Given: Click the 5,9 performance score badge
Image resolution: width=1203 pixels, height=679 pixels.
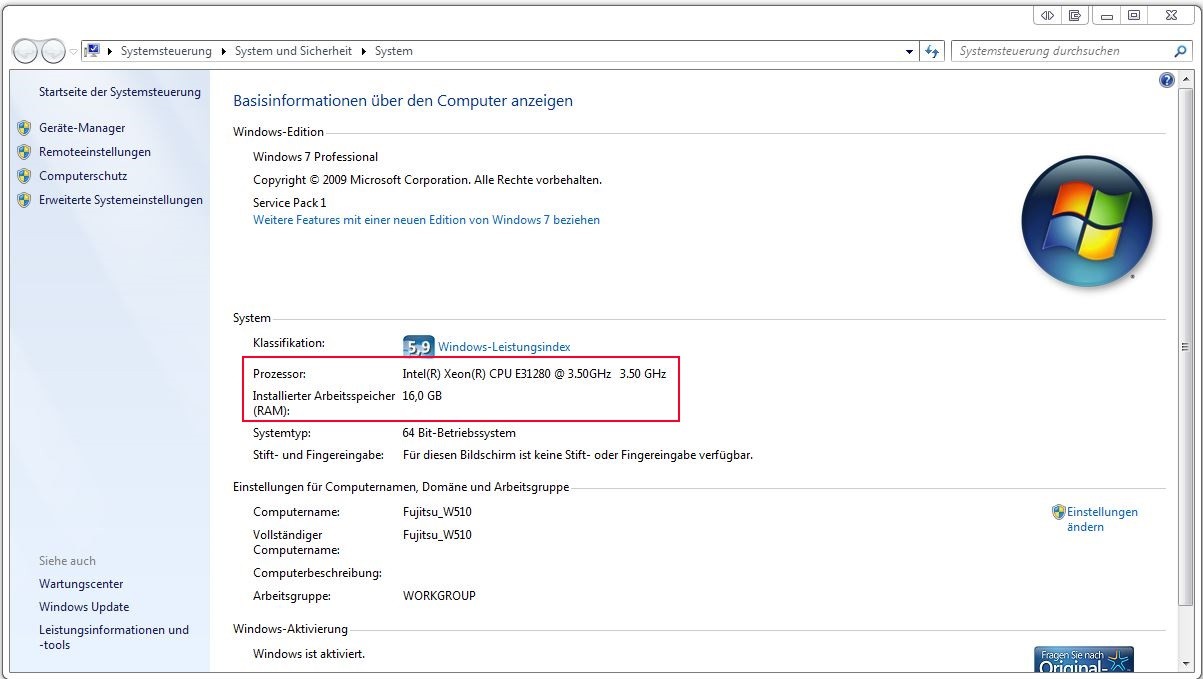Looking at the screenshot, I should click(x=418, y=347).
